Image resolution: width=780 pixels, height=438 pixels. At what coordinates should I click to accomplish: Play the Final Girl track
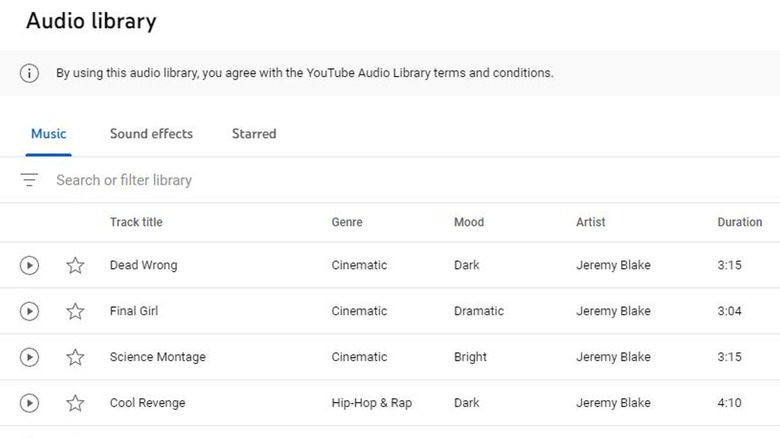tap(30, 311)
